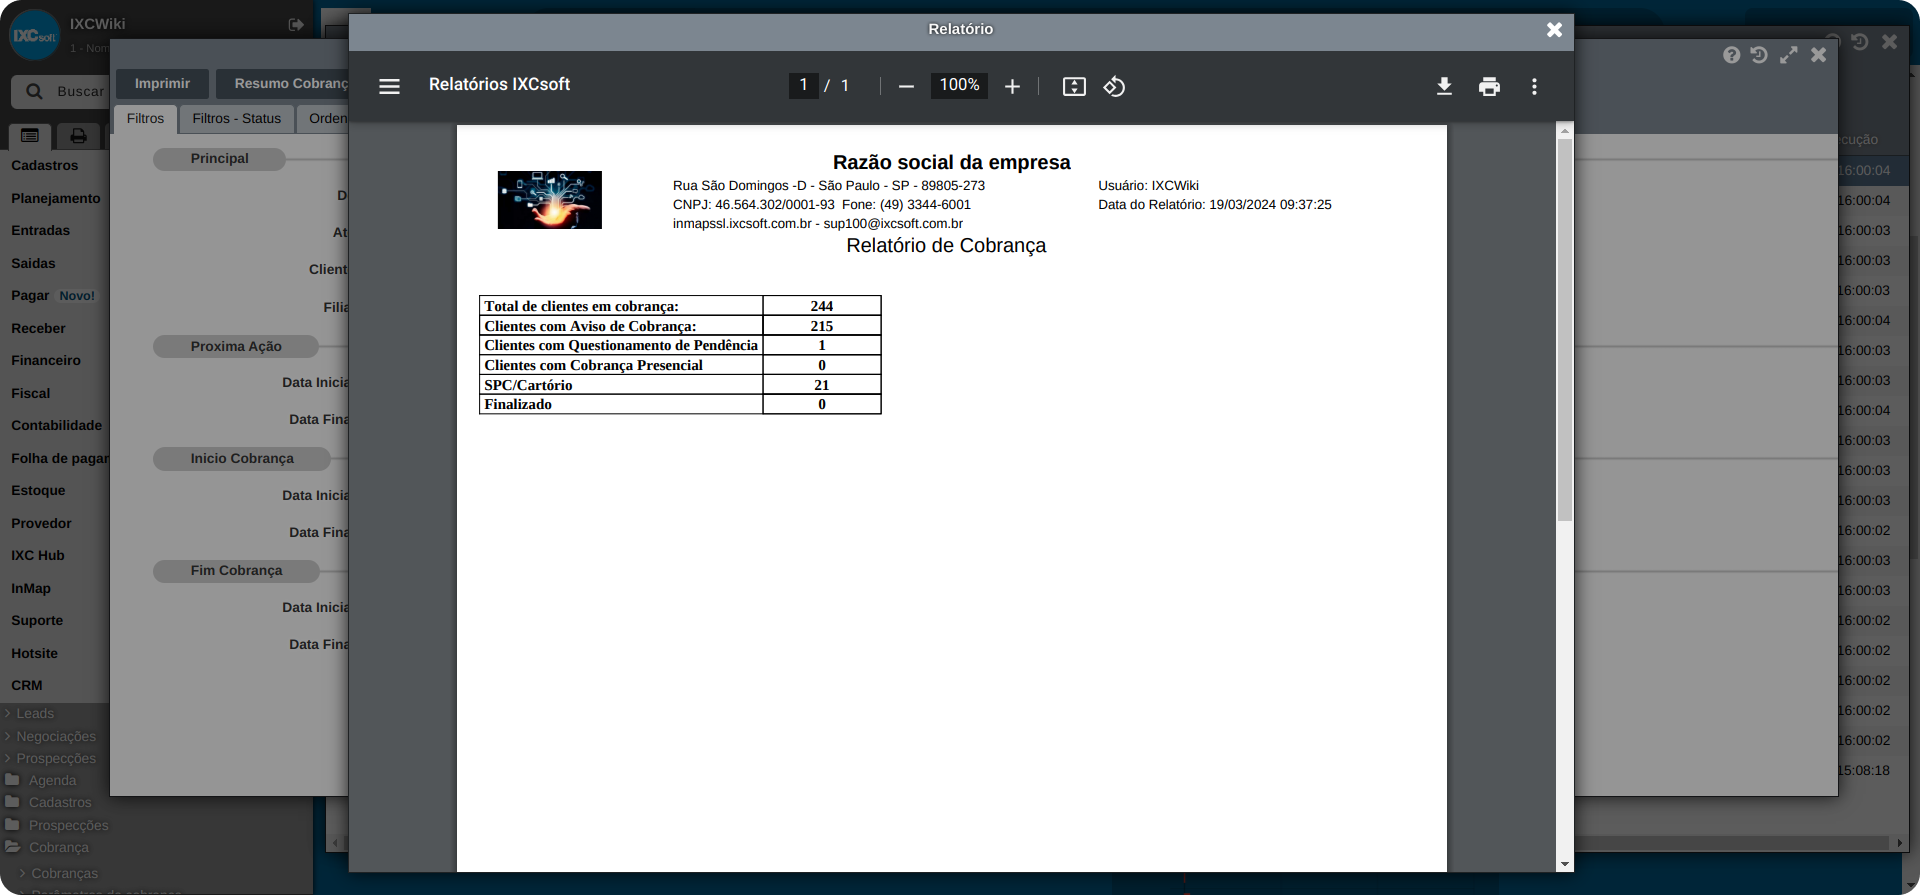The image size is (1920, 895).
Task: Expand the Negociações tree item
Action: point(51,737)
